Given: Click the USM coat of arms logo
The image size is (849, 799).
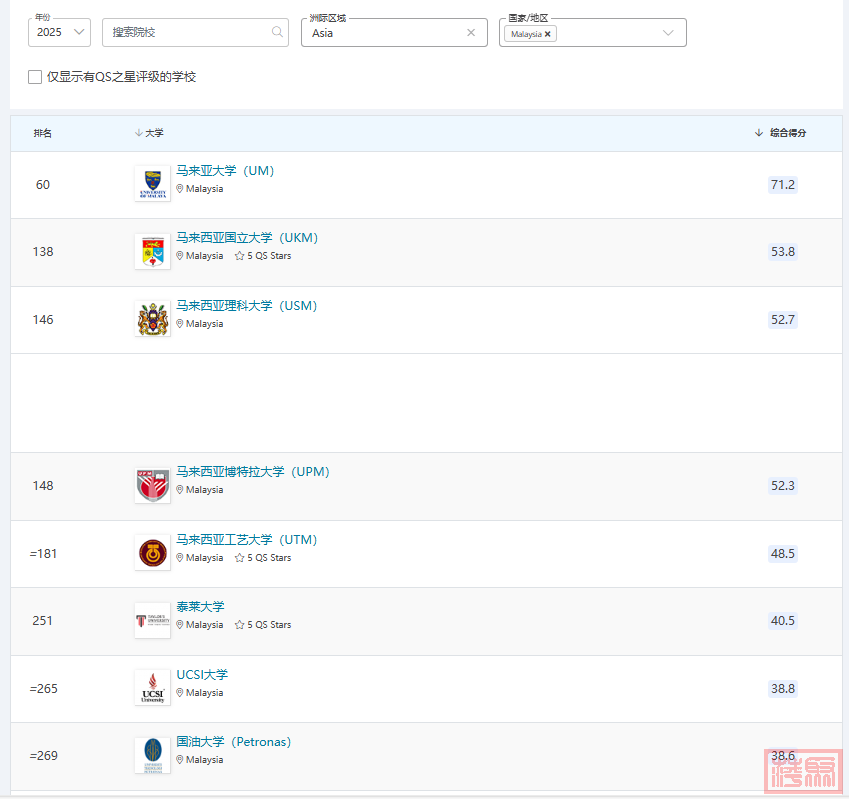Looking at the screenshot, I should click(153, 319).
